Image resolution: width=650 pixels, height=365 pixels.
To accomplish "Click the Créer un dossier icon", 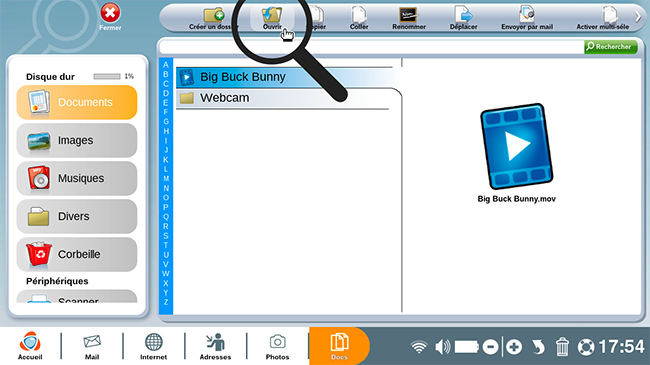I will (x=214, y=15).
